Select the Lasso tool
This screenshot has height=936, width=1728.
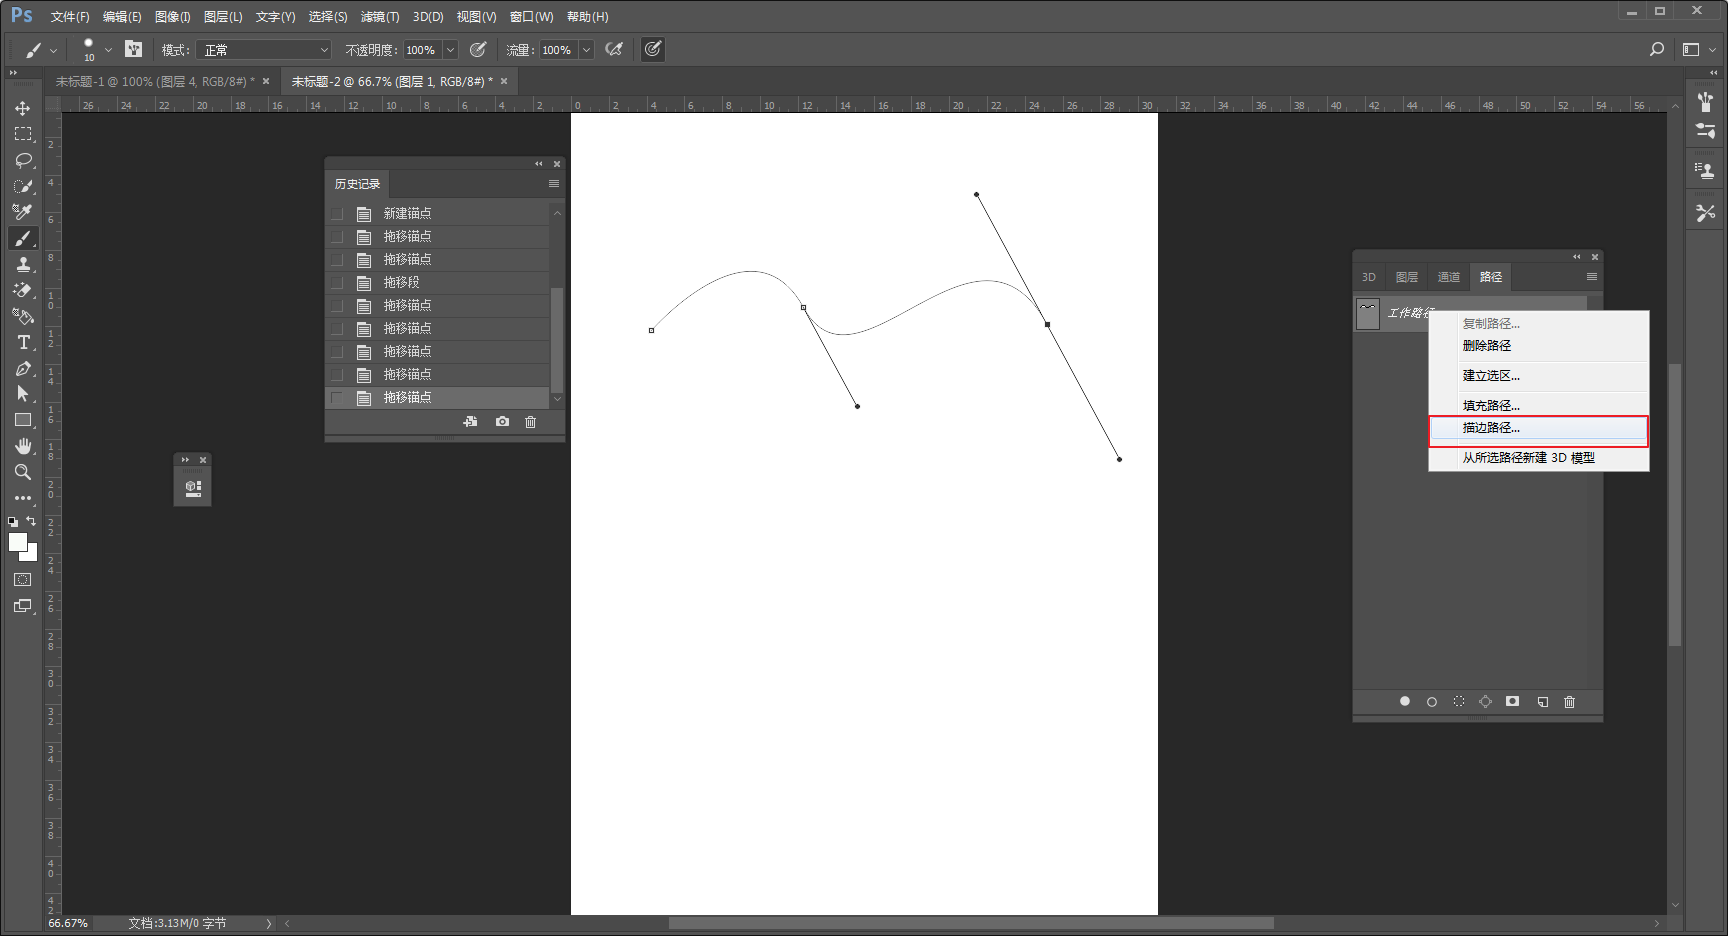pyautogui.click(x=22, y=160)
